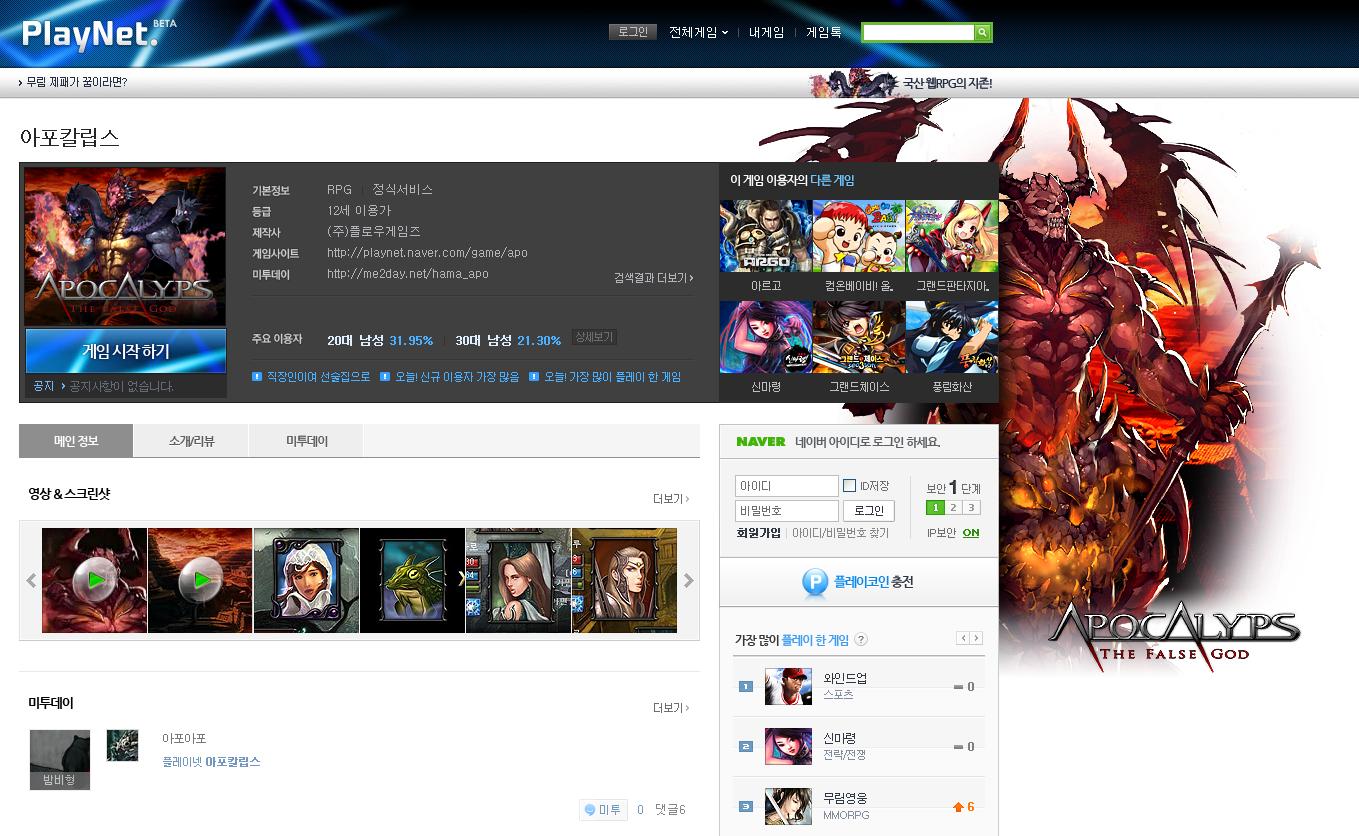The height and width of the screenshot is (836, 1359).
Task: Open help icon beside 가장 많이 플레이 한 게임
Action: point(861,640)
